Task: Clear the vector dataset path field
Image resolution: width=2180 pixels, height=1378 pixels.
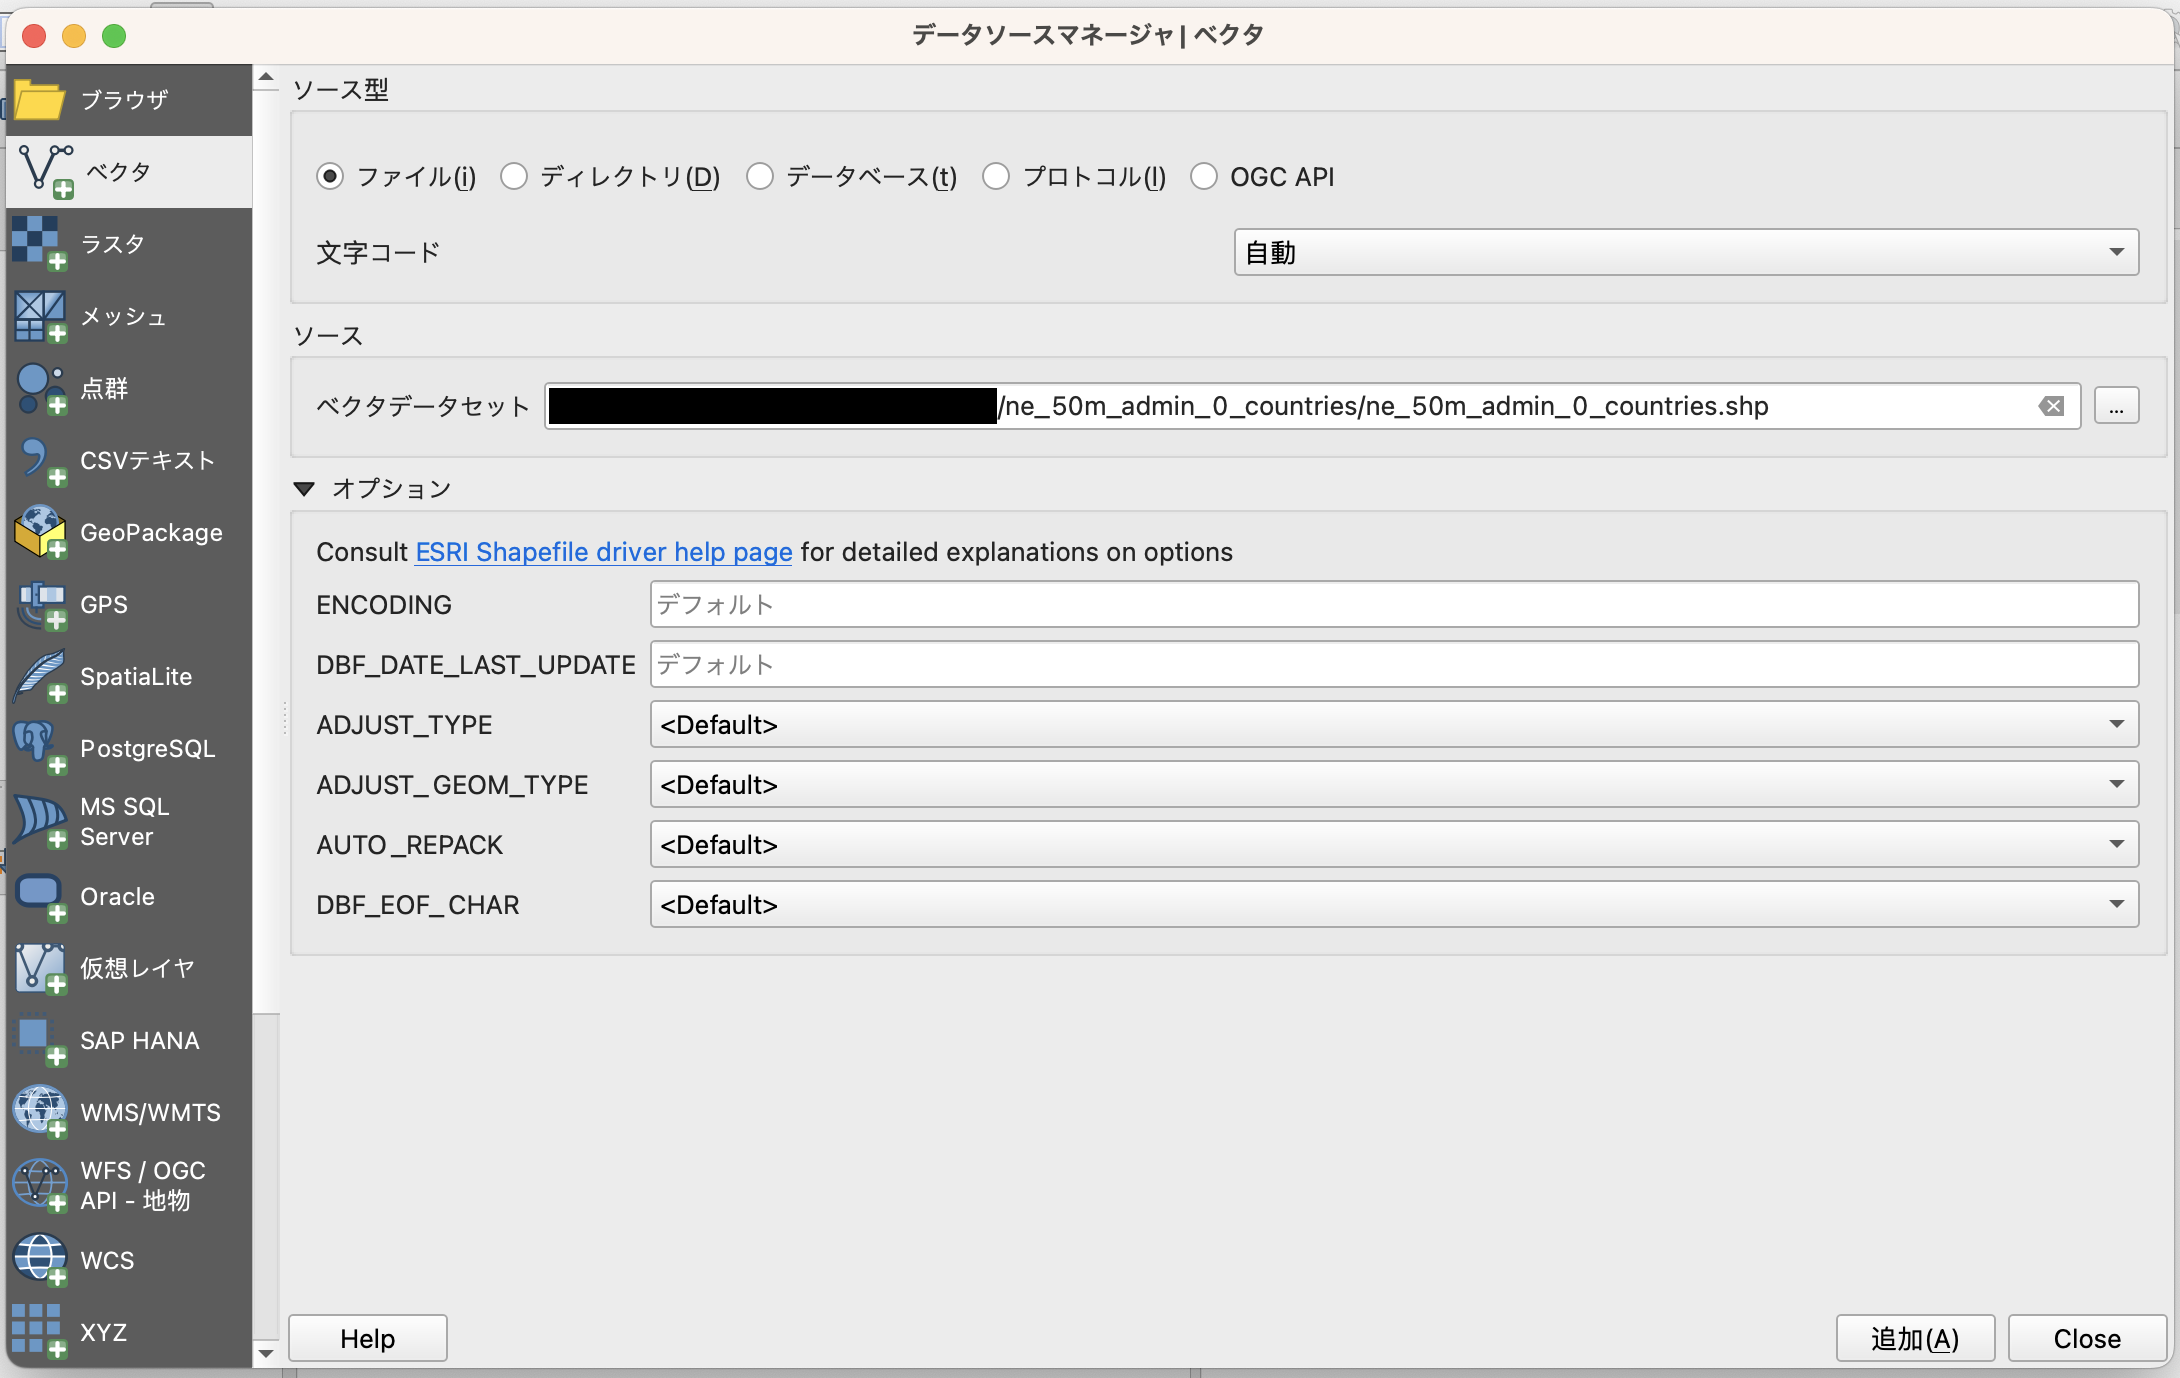Action: [x=2051, y=406]
